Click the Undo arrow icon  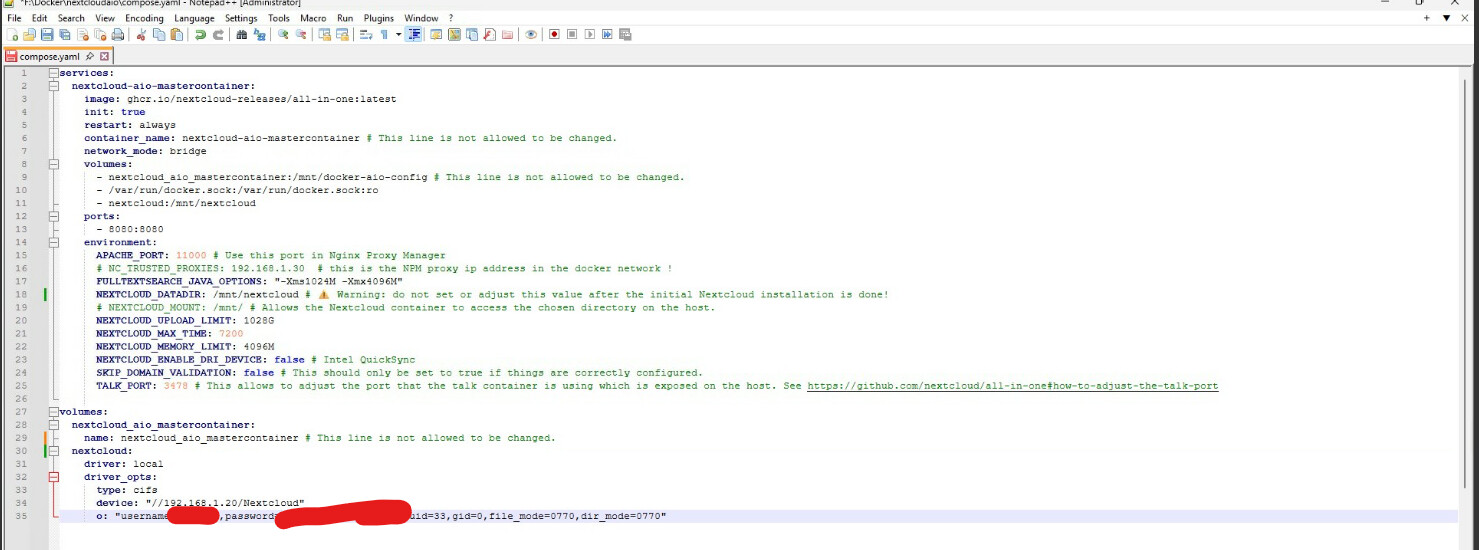201,35
